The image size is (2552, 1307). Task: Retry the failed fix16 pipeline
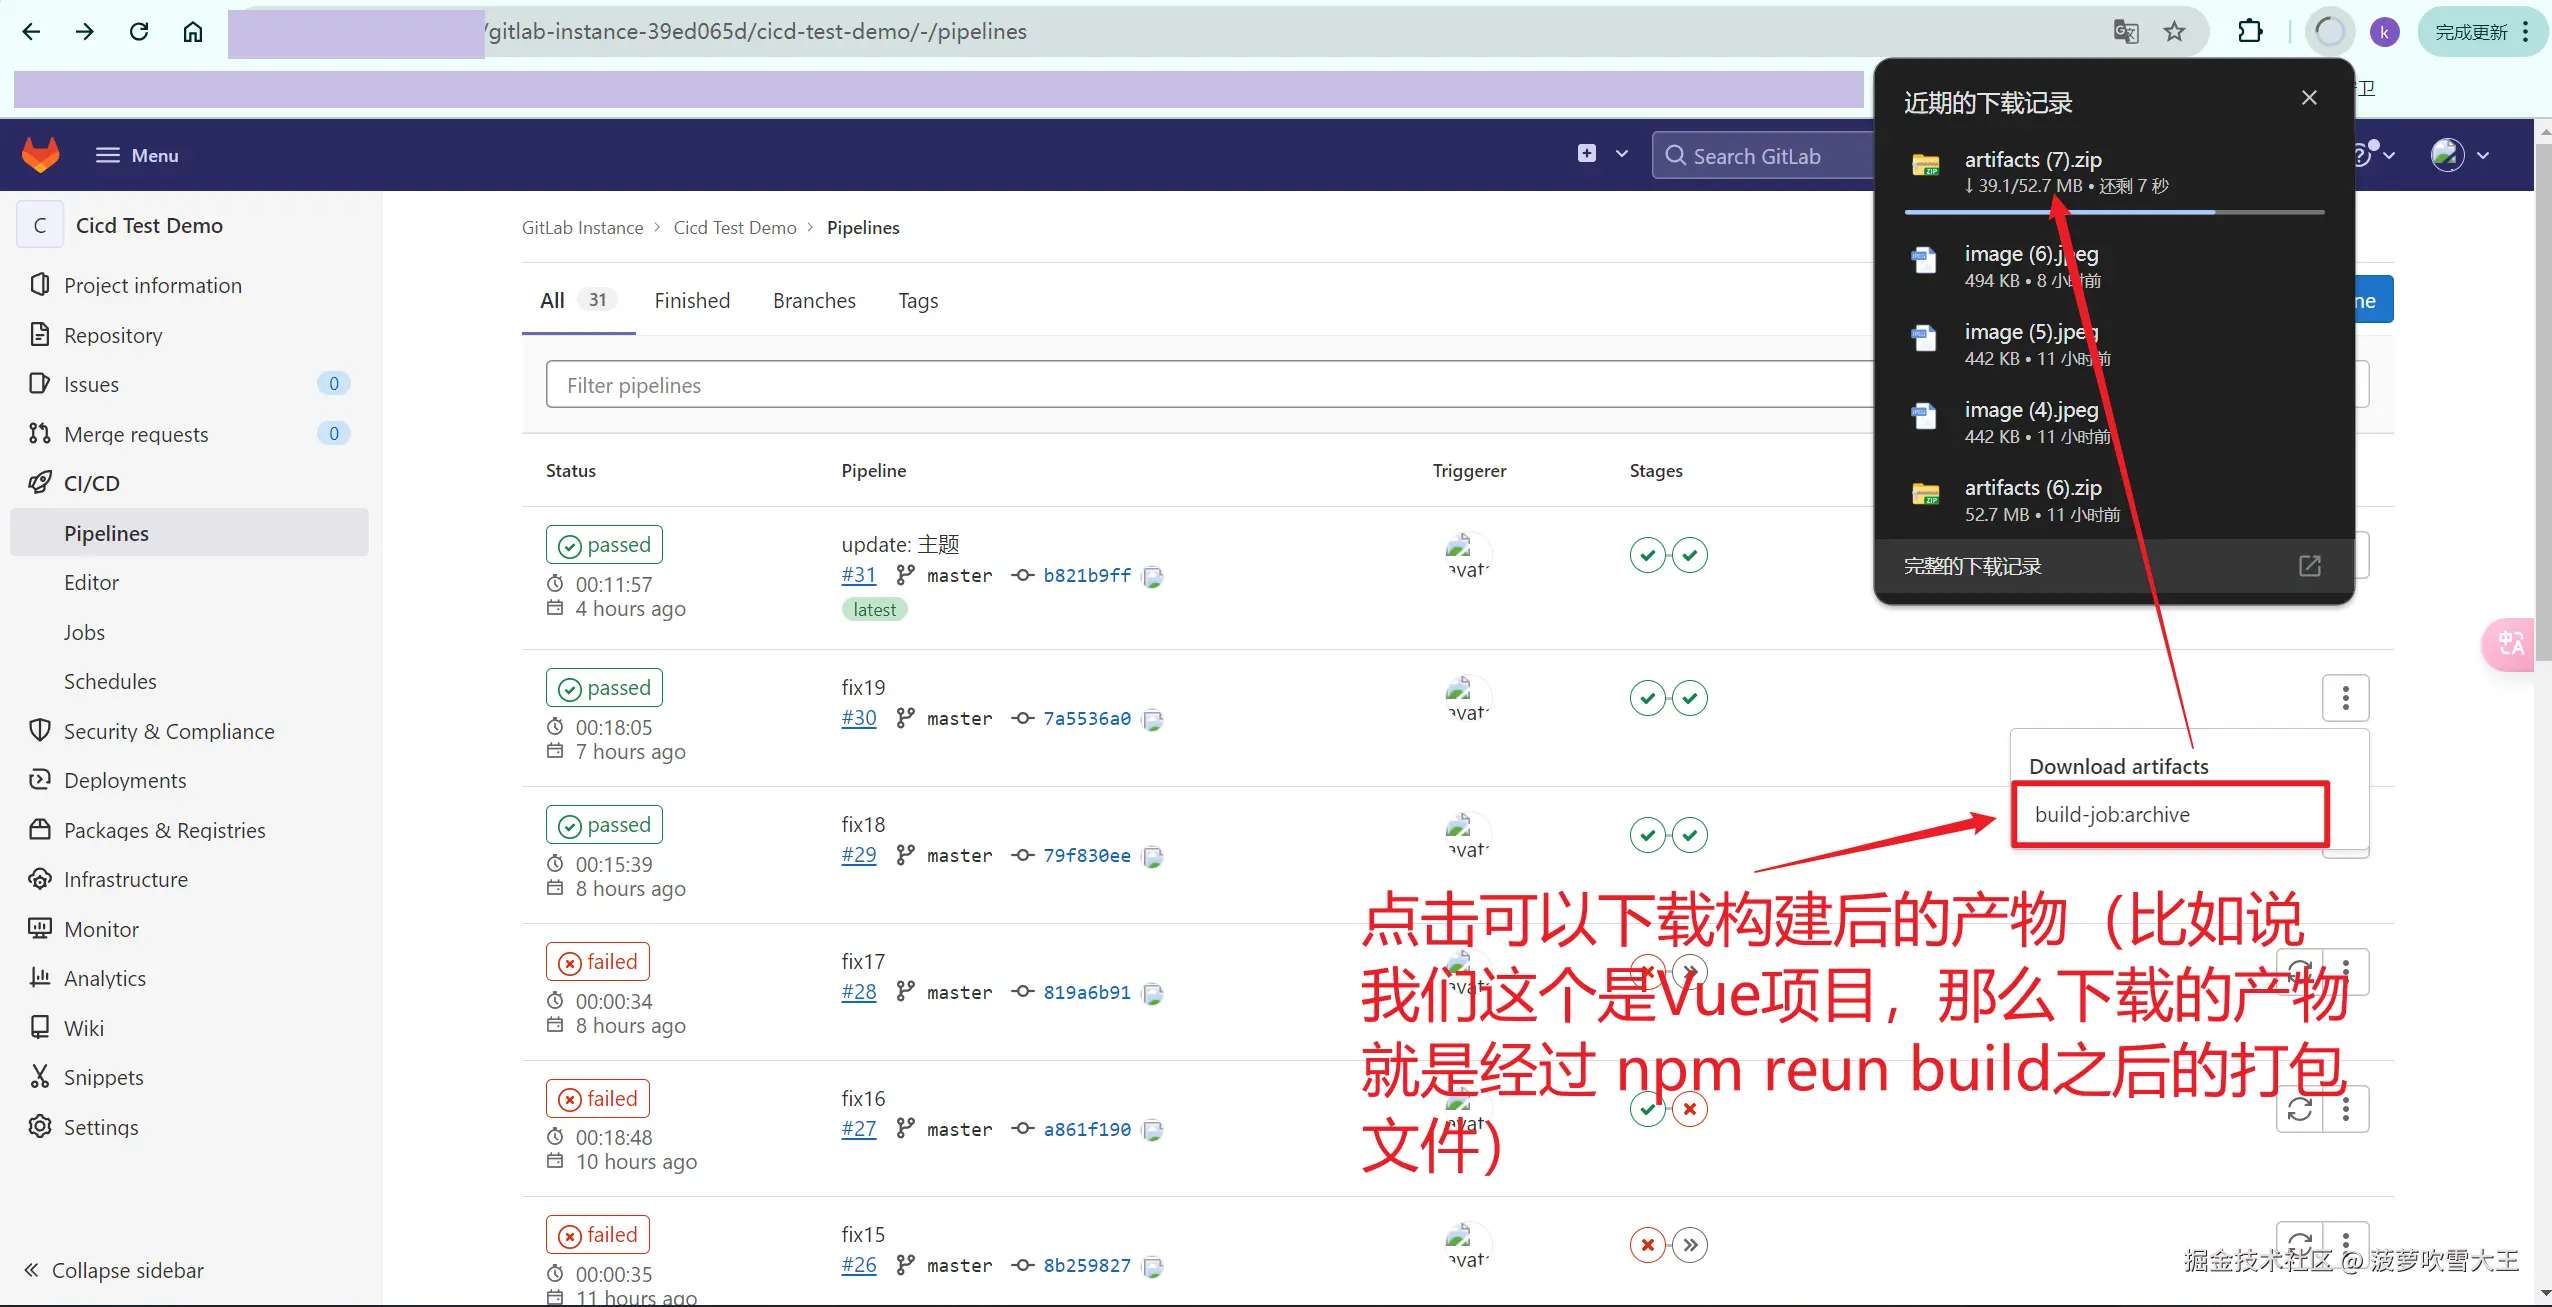pos(2299,1110)
